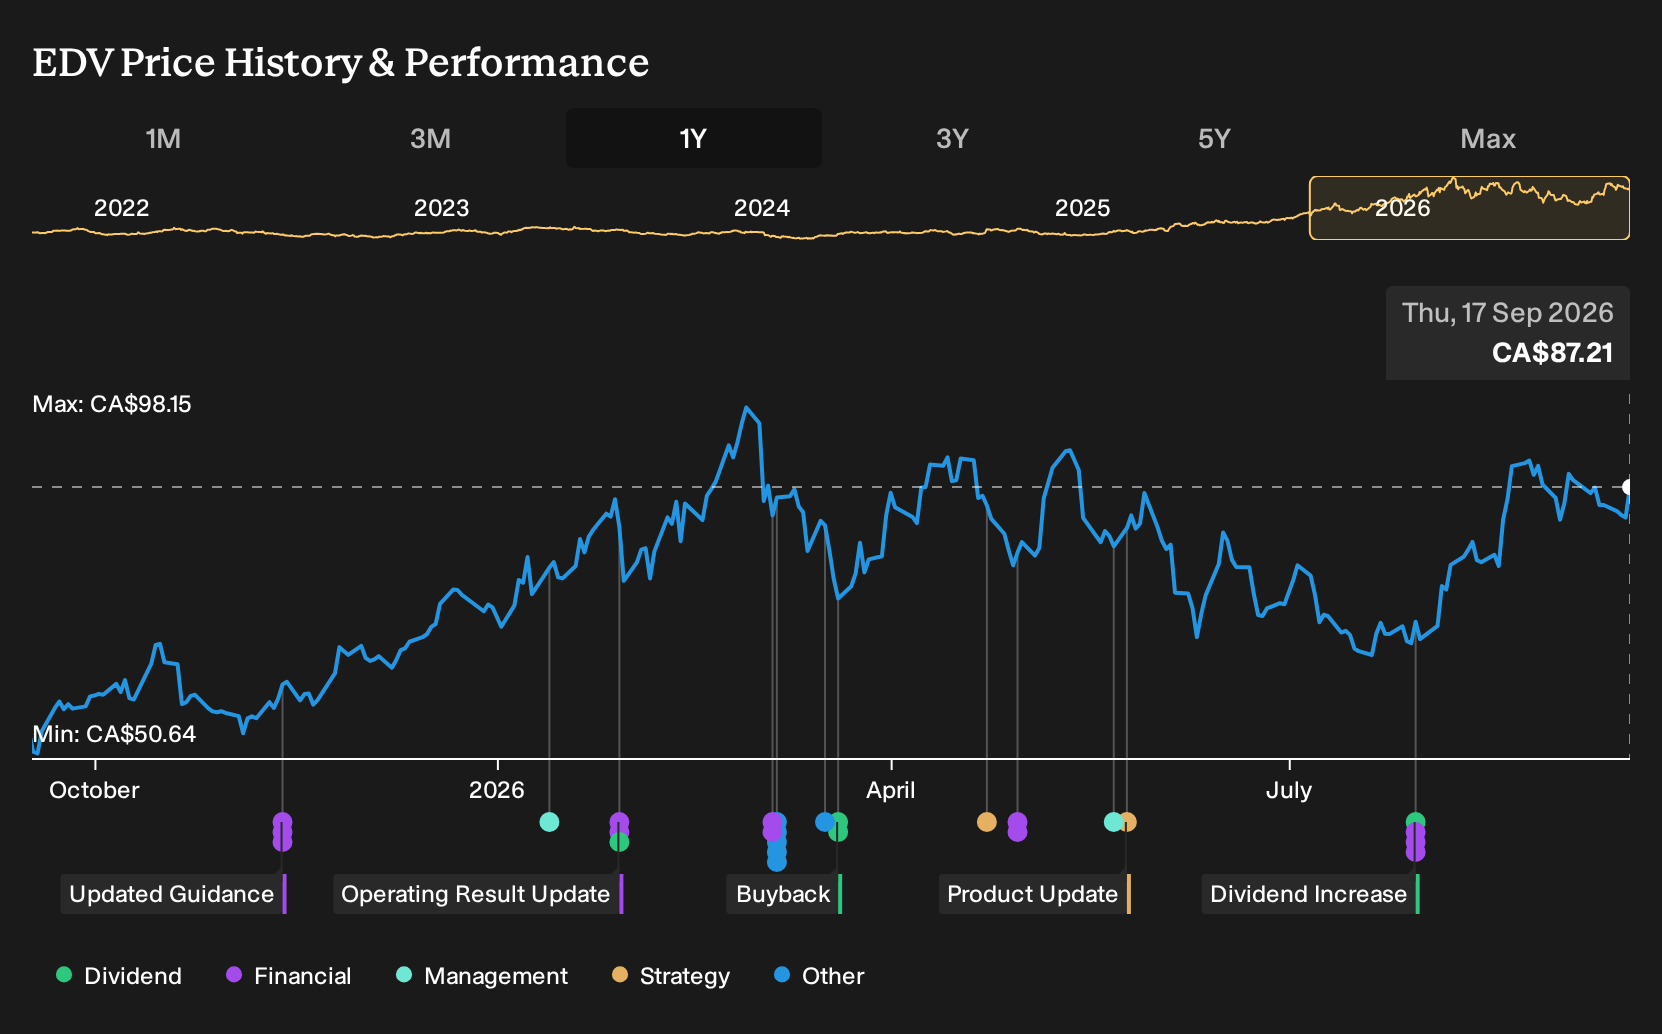Click the purple dot pair after April

pos(1017,827)
